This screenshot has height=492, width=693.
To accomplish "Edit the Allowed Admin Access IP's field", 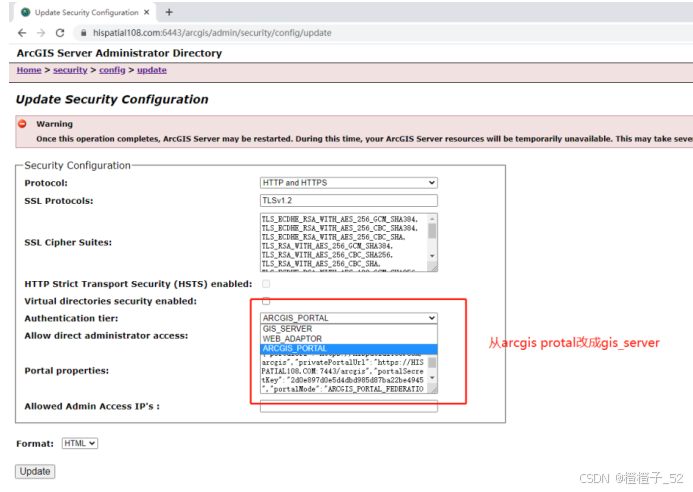I will pyautogui.click(x=349, y=406).
